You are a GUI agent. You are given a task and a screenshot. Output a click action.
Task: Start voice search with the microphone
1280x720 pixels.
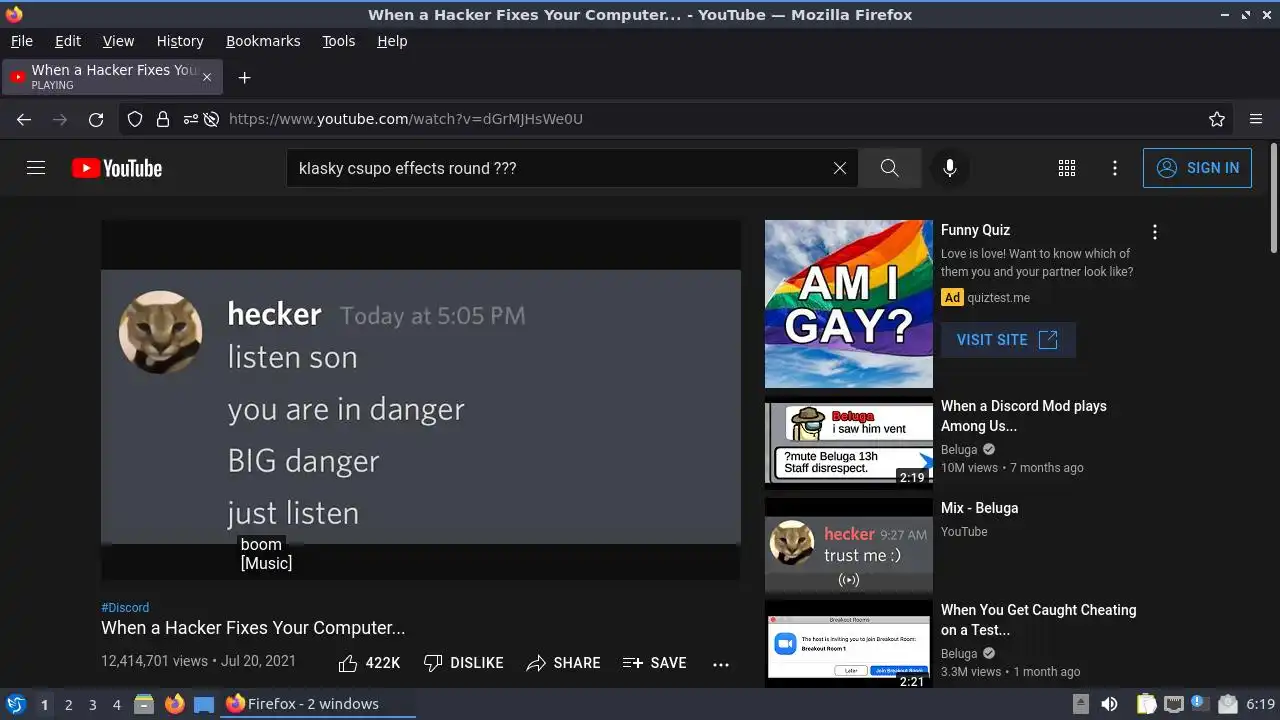point(950,168)
